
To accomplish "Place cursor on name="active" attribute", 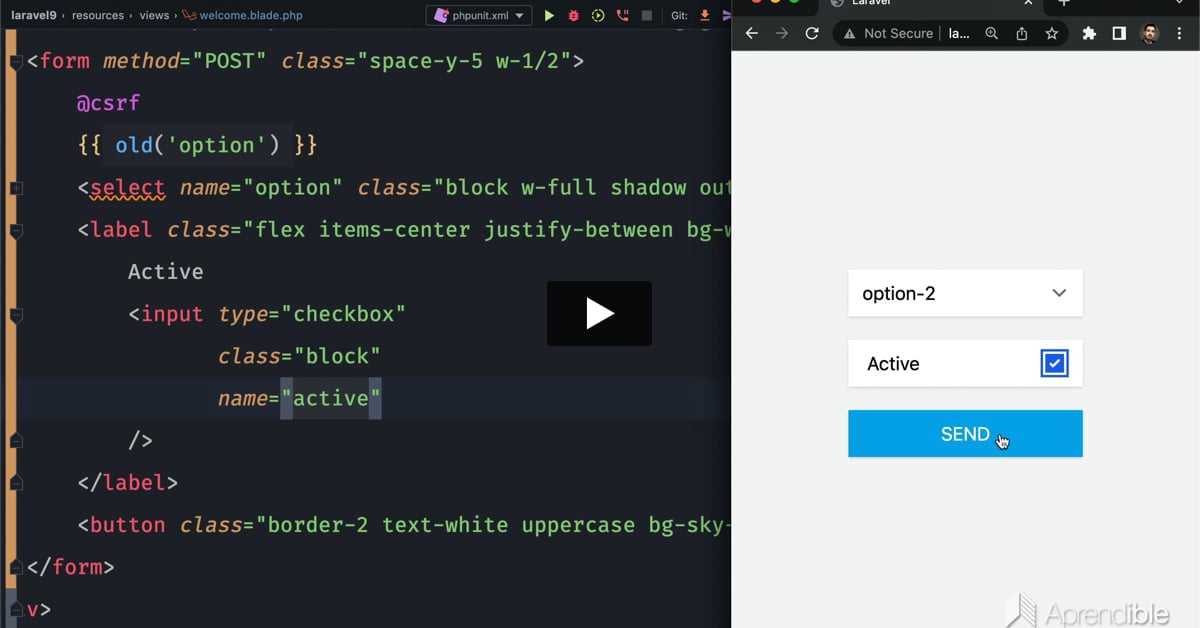I will point(300,398).
